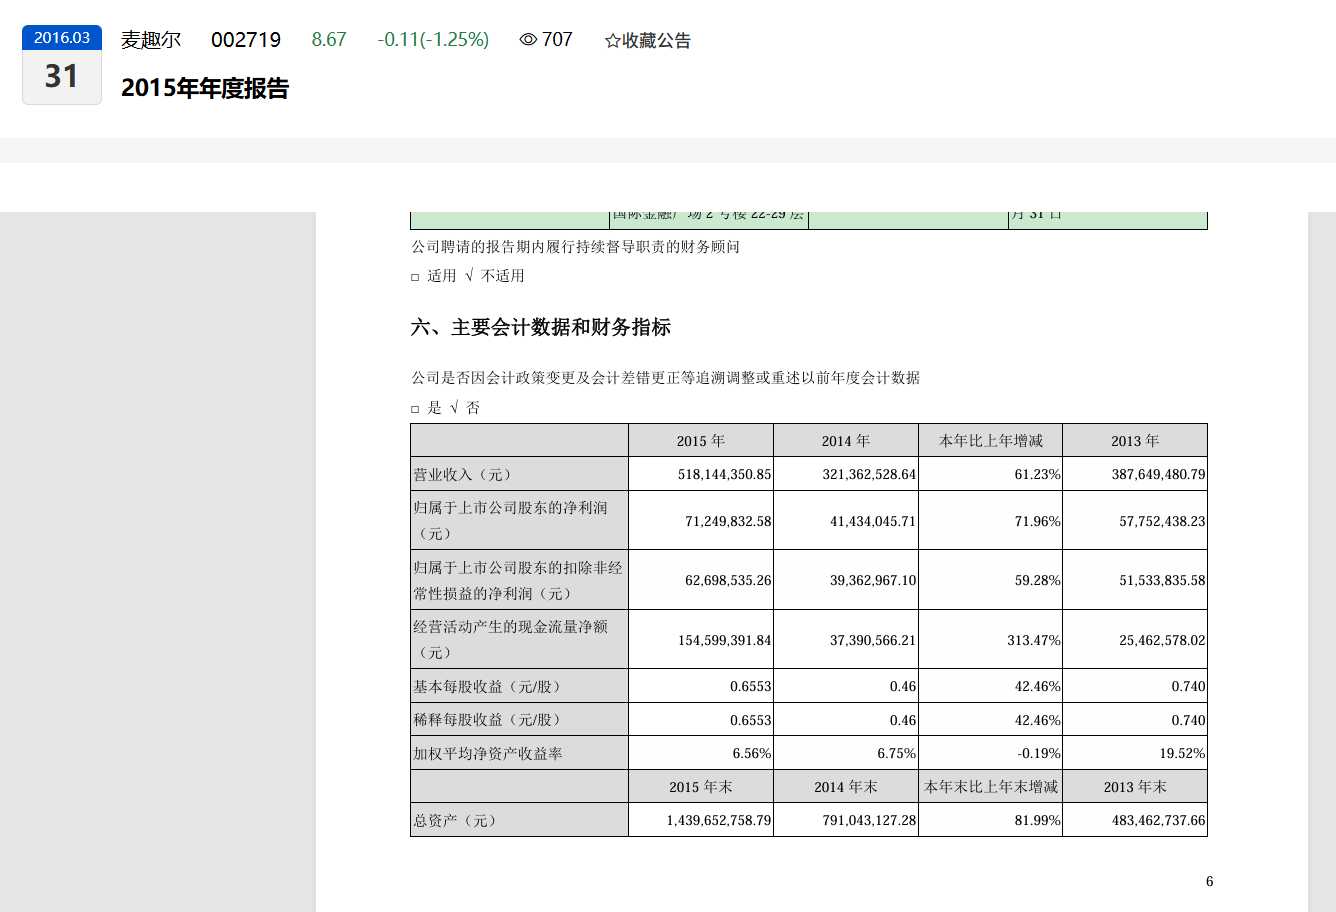Click the 加权平均净资产收益率 row label
Screen dimensions: 1336x912
pos(519,753)
